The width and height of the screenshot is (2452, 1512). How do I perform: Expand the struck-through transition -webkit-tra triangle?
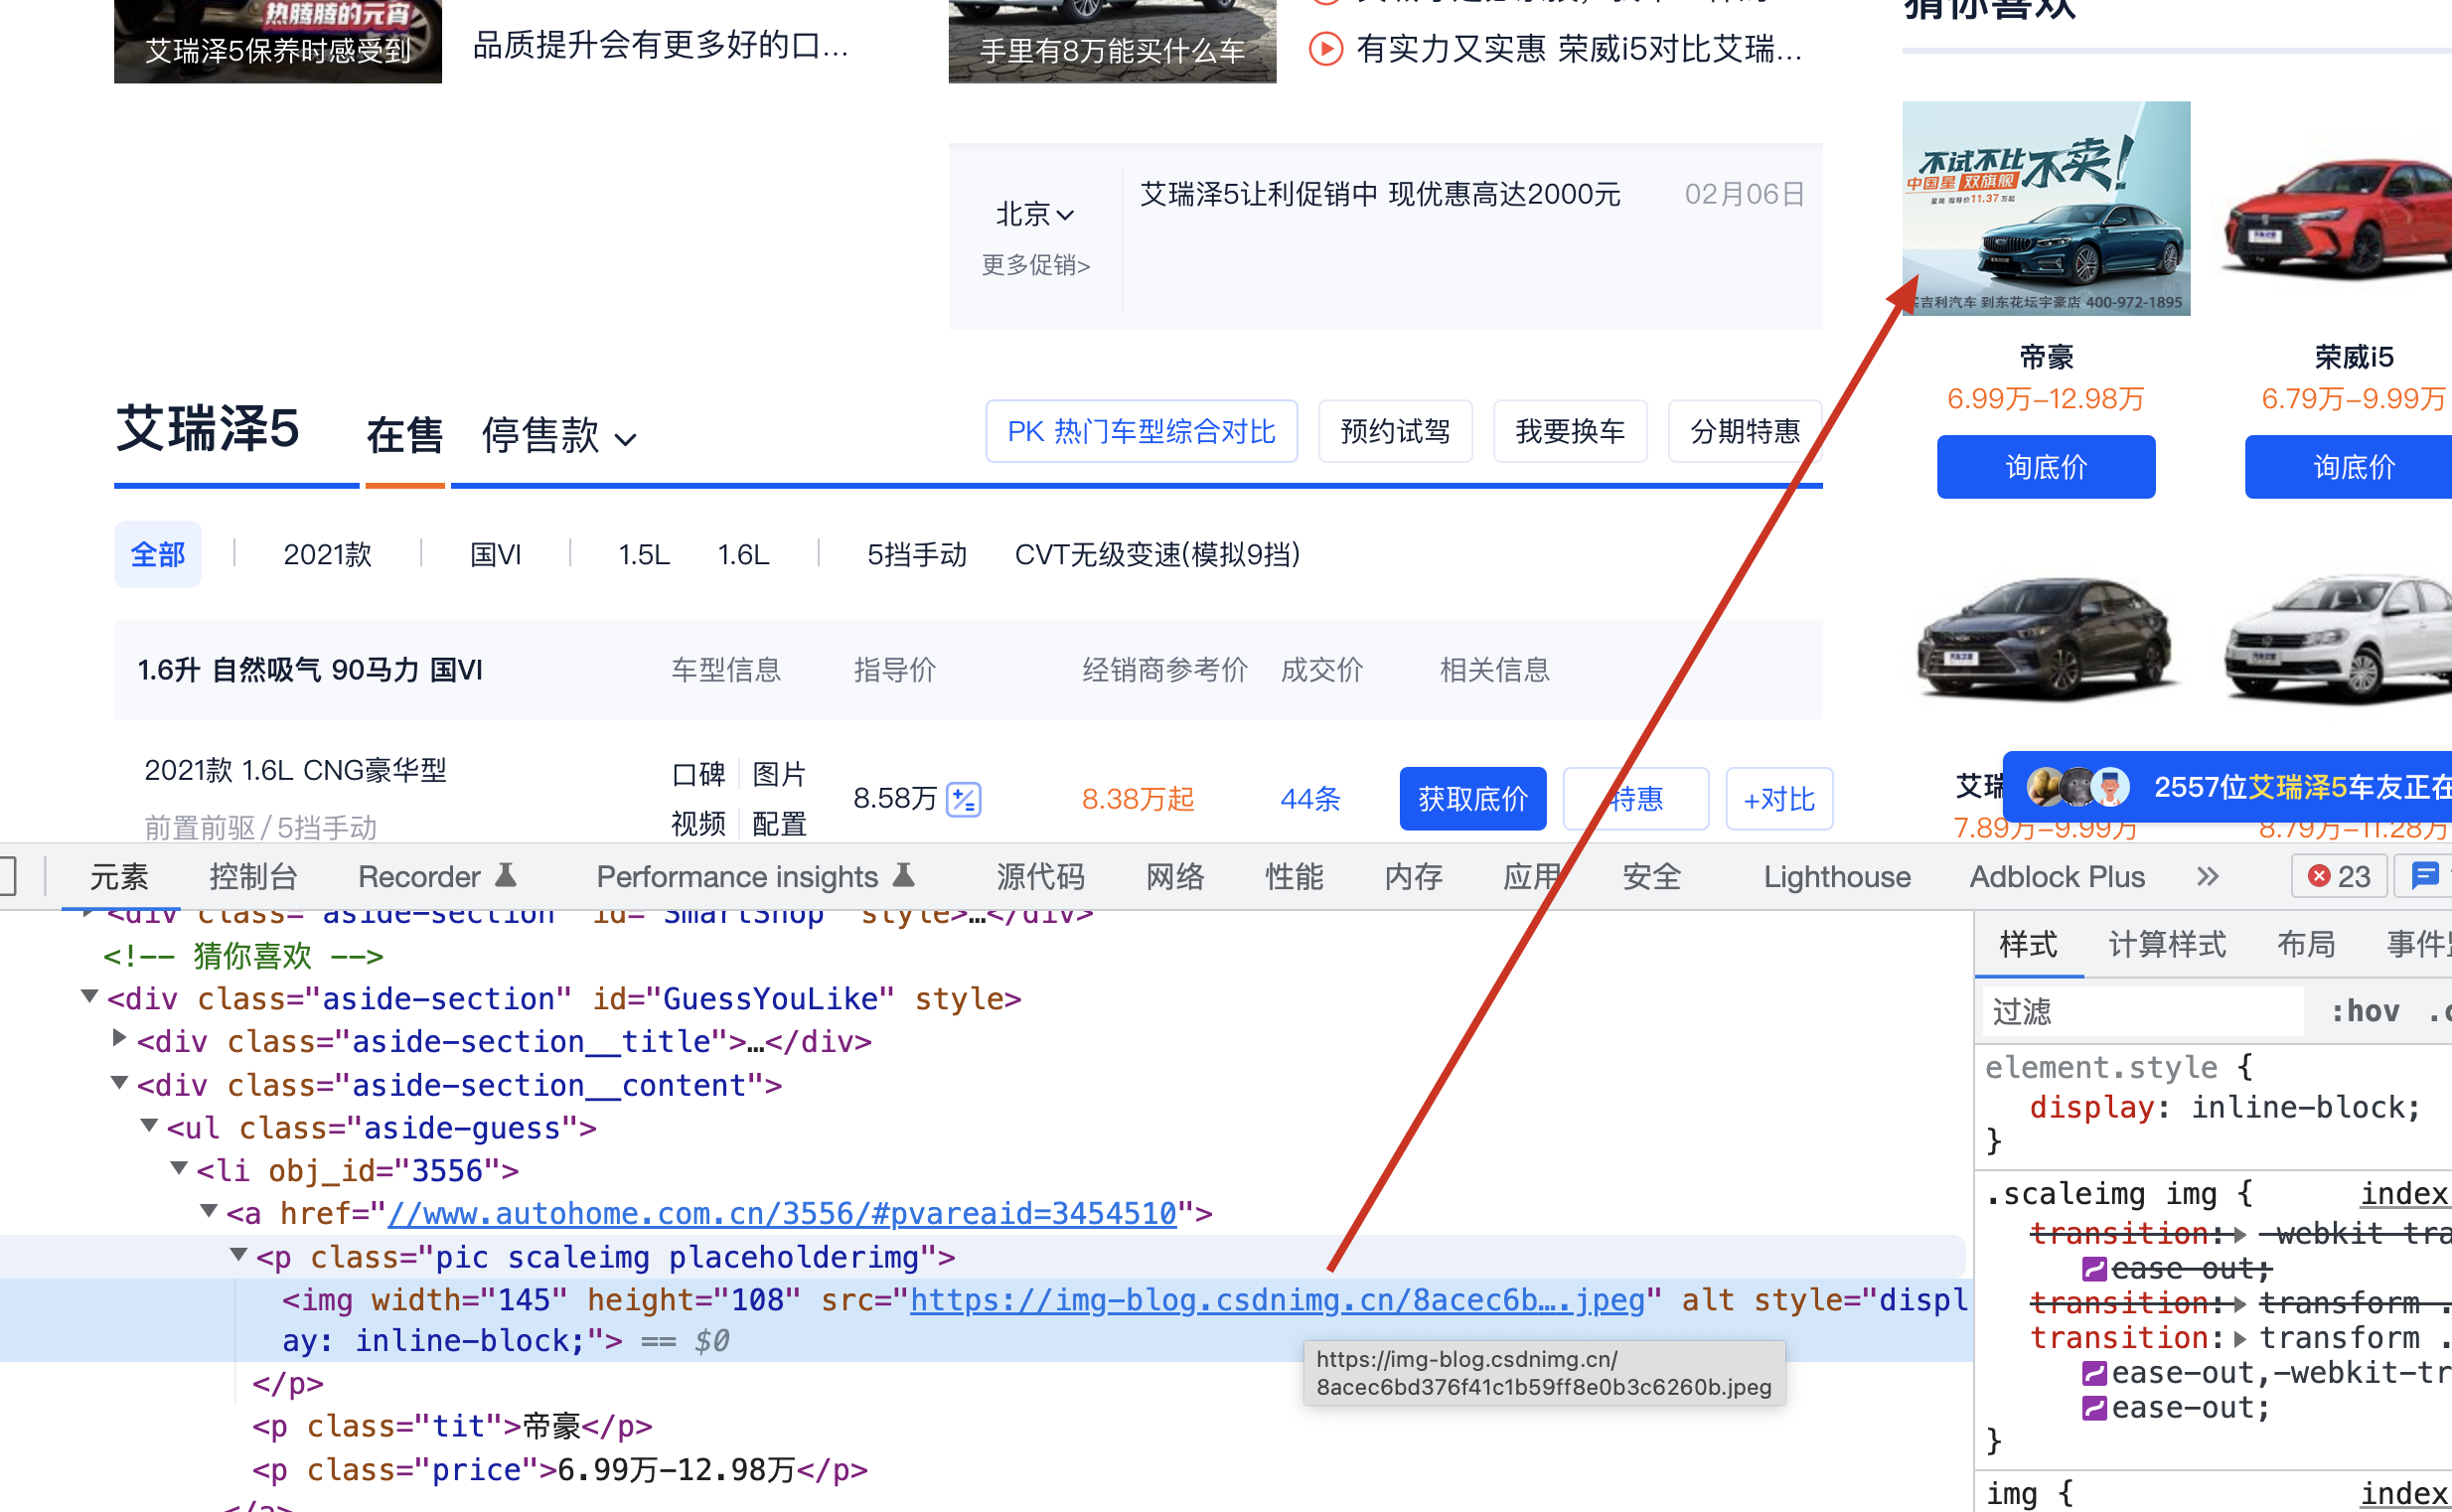[2239, 1234]
